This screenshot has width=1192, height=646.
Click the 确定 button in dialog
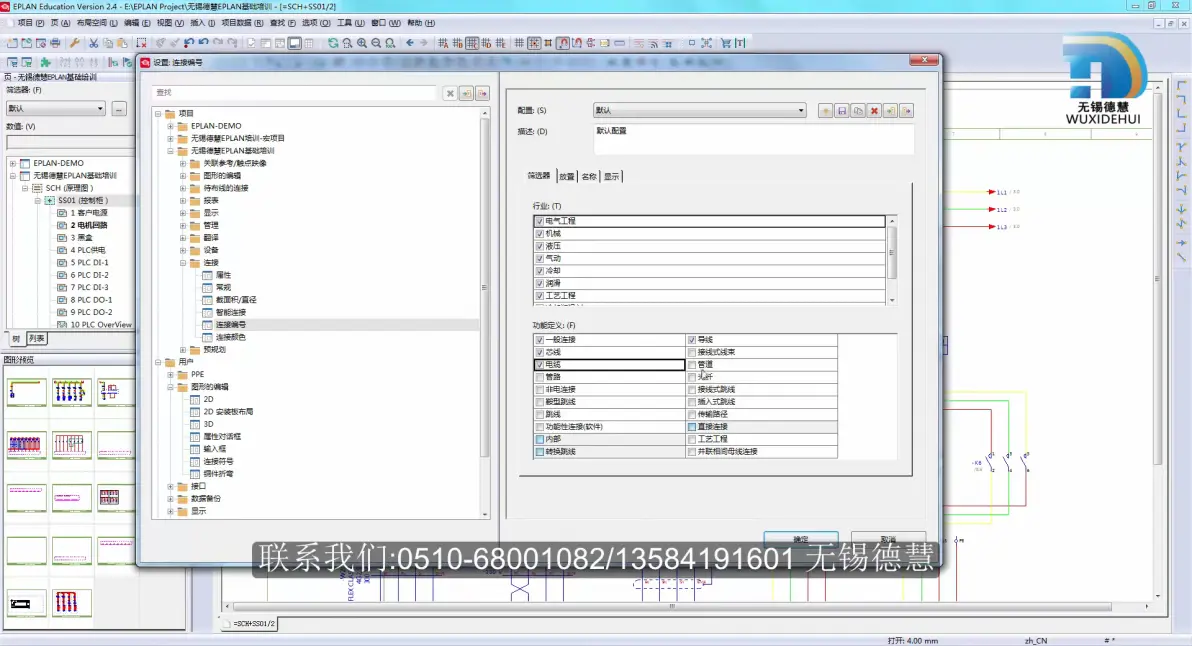[800, 538]
